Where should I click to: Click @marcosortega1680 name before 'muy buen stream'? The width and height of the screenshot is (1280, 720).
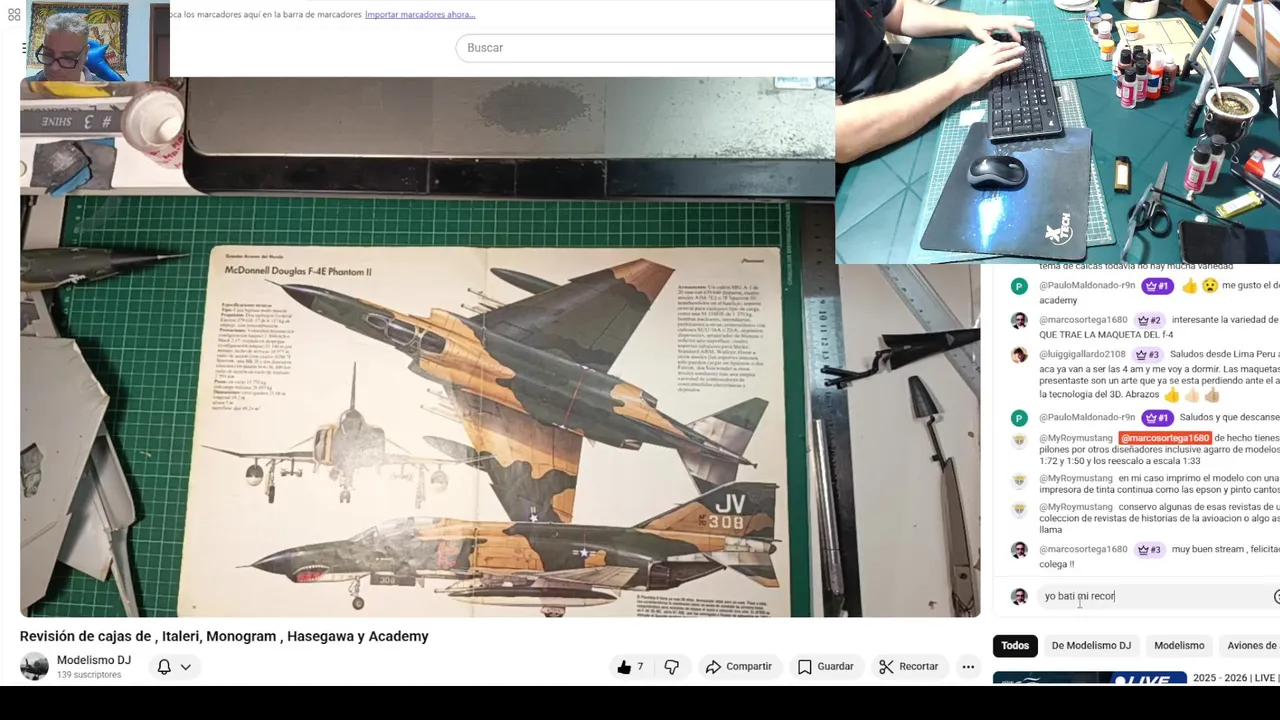click(x=1083, y=549)
